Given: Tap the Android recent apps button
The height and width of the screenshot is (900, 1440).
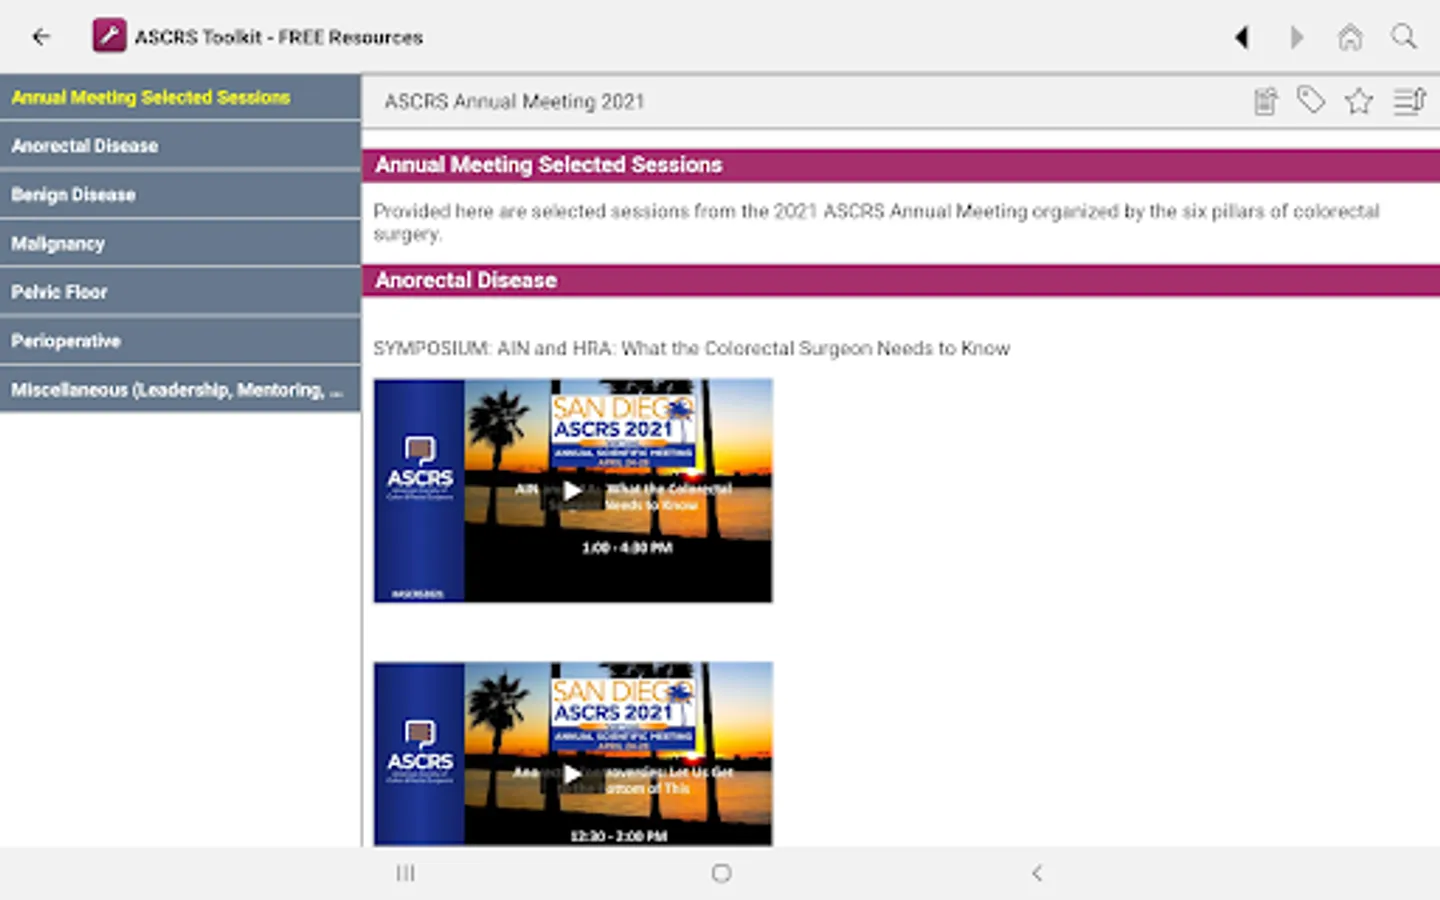Looking at the screenshot, I should pyautogui.click(x=405, y=873).
